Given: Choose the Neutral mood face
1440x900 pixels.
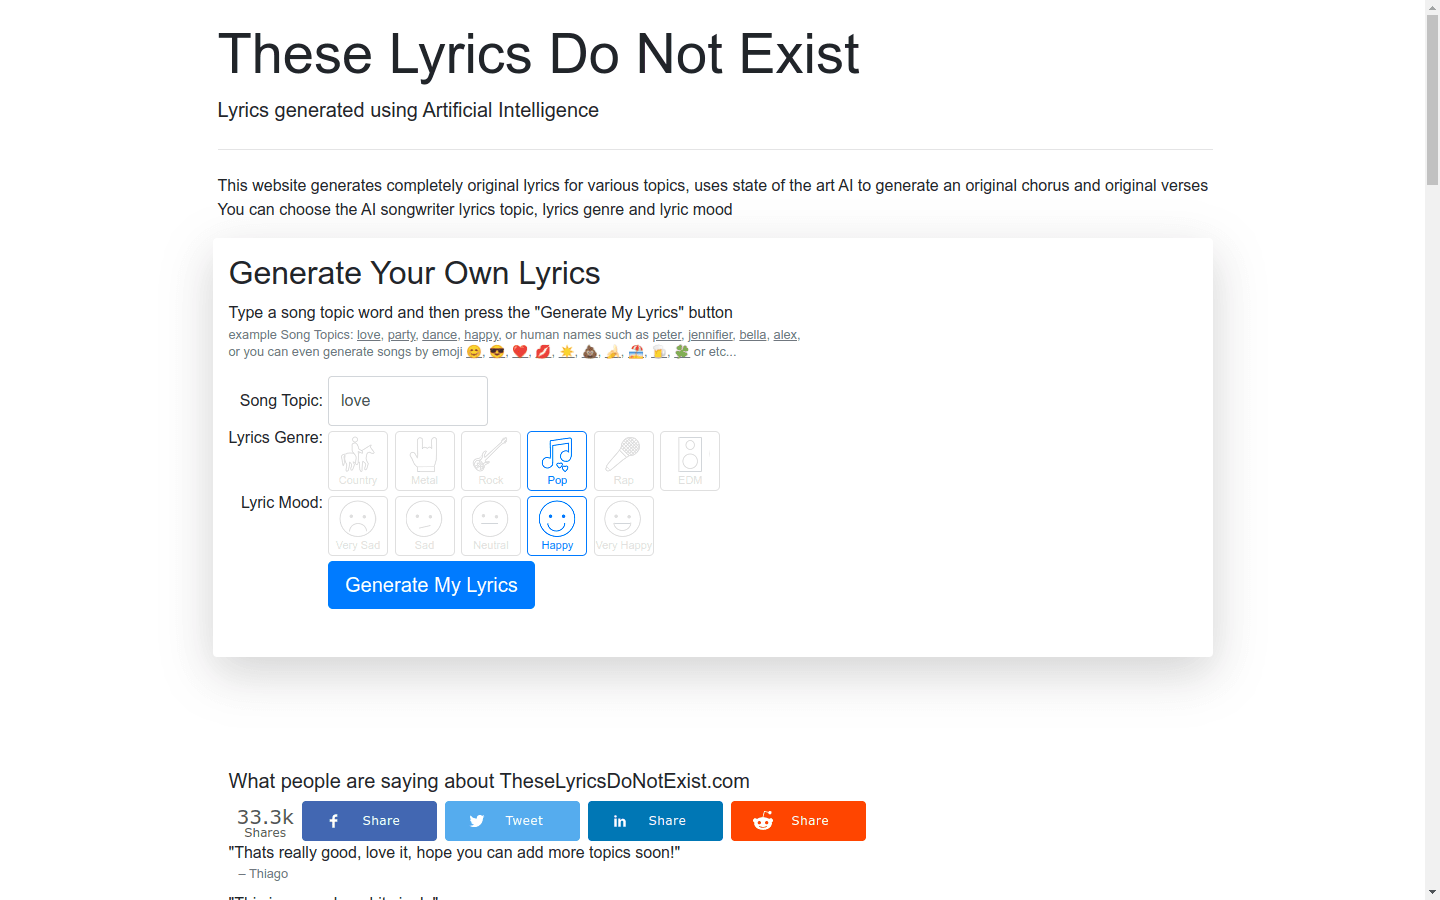Looking at the screenshot, I should click(x=491, y=525).
